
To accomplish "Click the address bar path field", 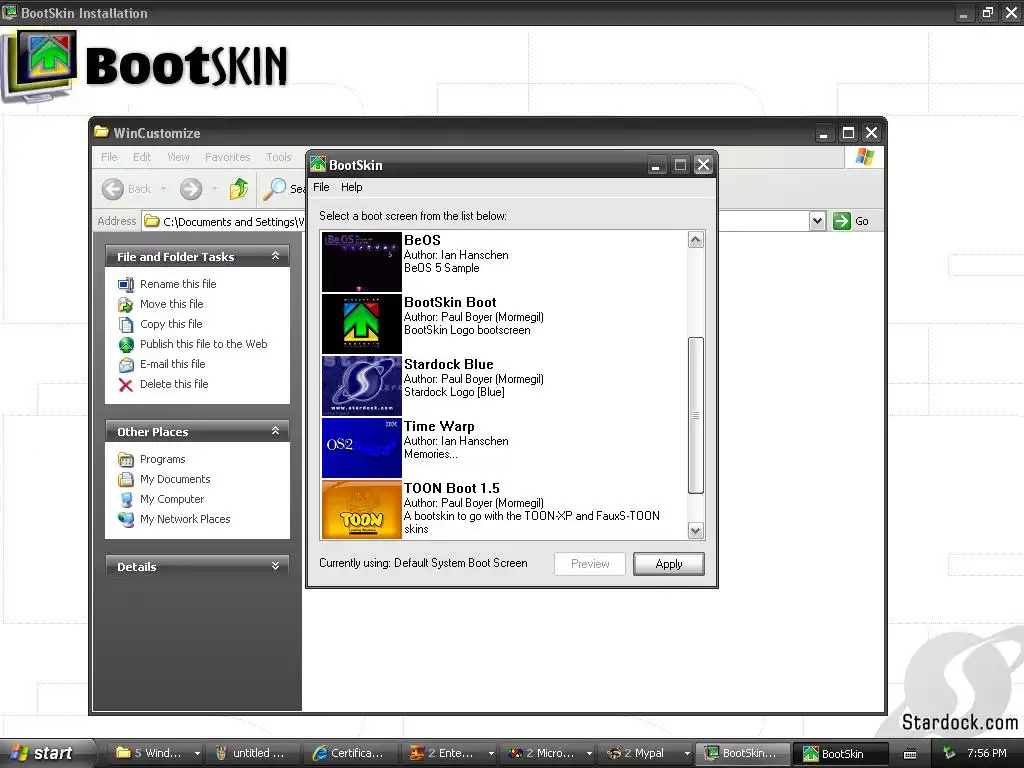I will [x=224, y=222].
